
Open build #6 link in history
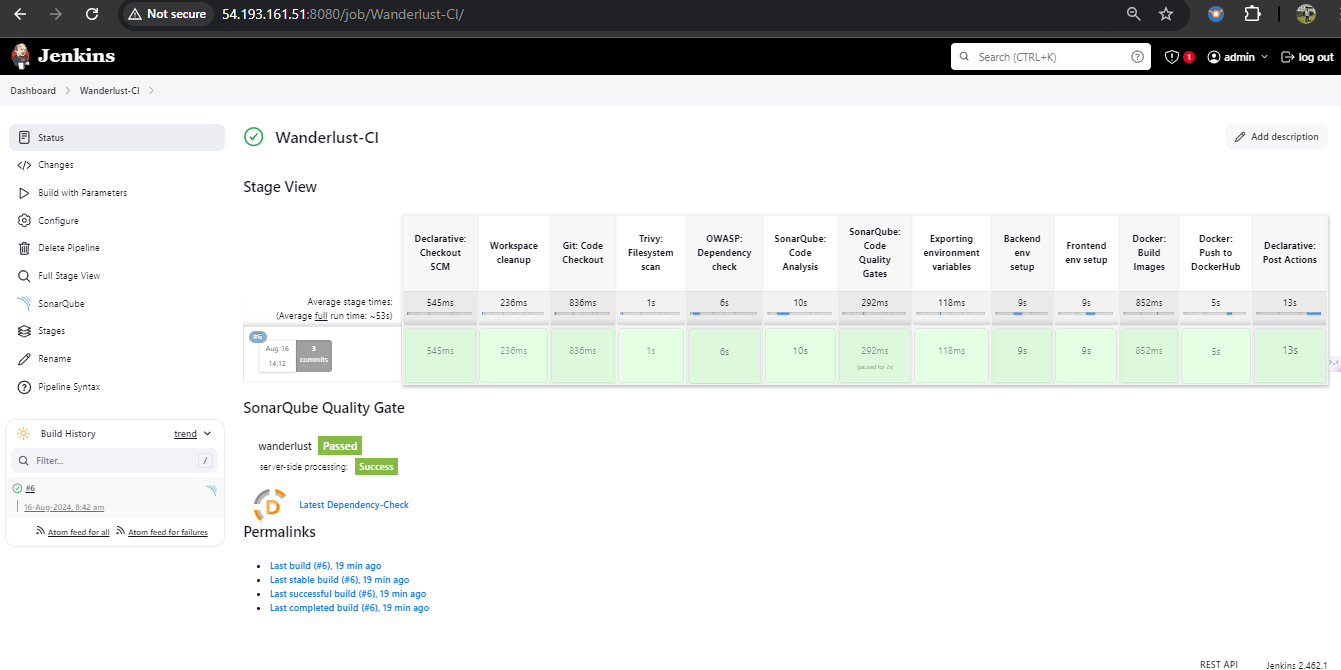(x=31, y=488)
